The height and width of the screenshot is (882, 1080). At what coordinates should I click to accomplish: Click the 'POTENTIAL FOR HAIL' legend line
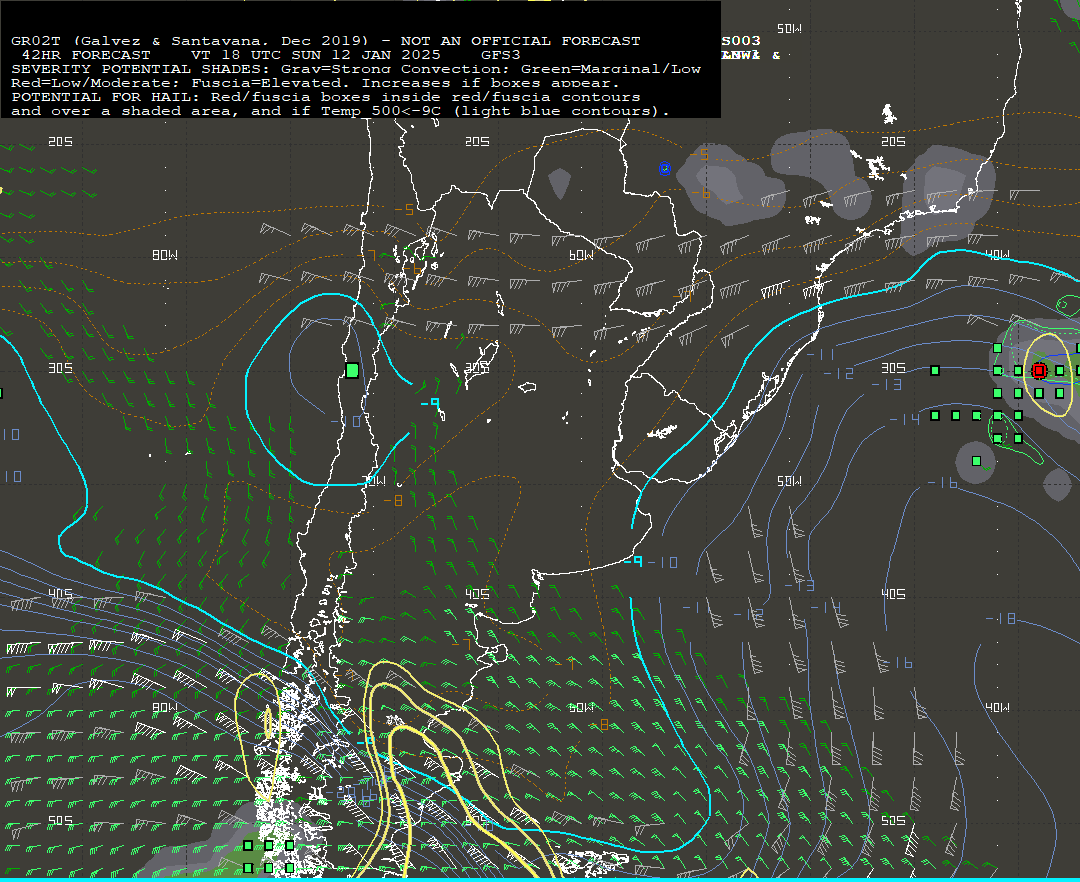tap(326, 97)
